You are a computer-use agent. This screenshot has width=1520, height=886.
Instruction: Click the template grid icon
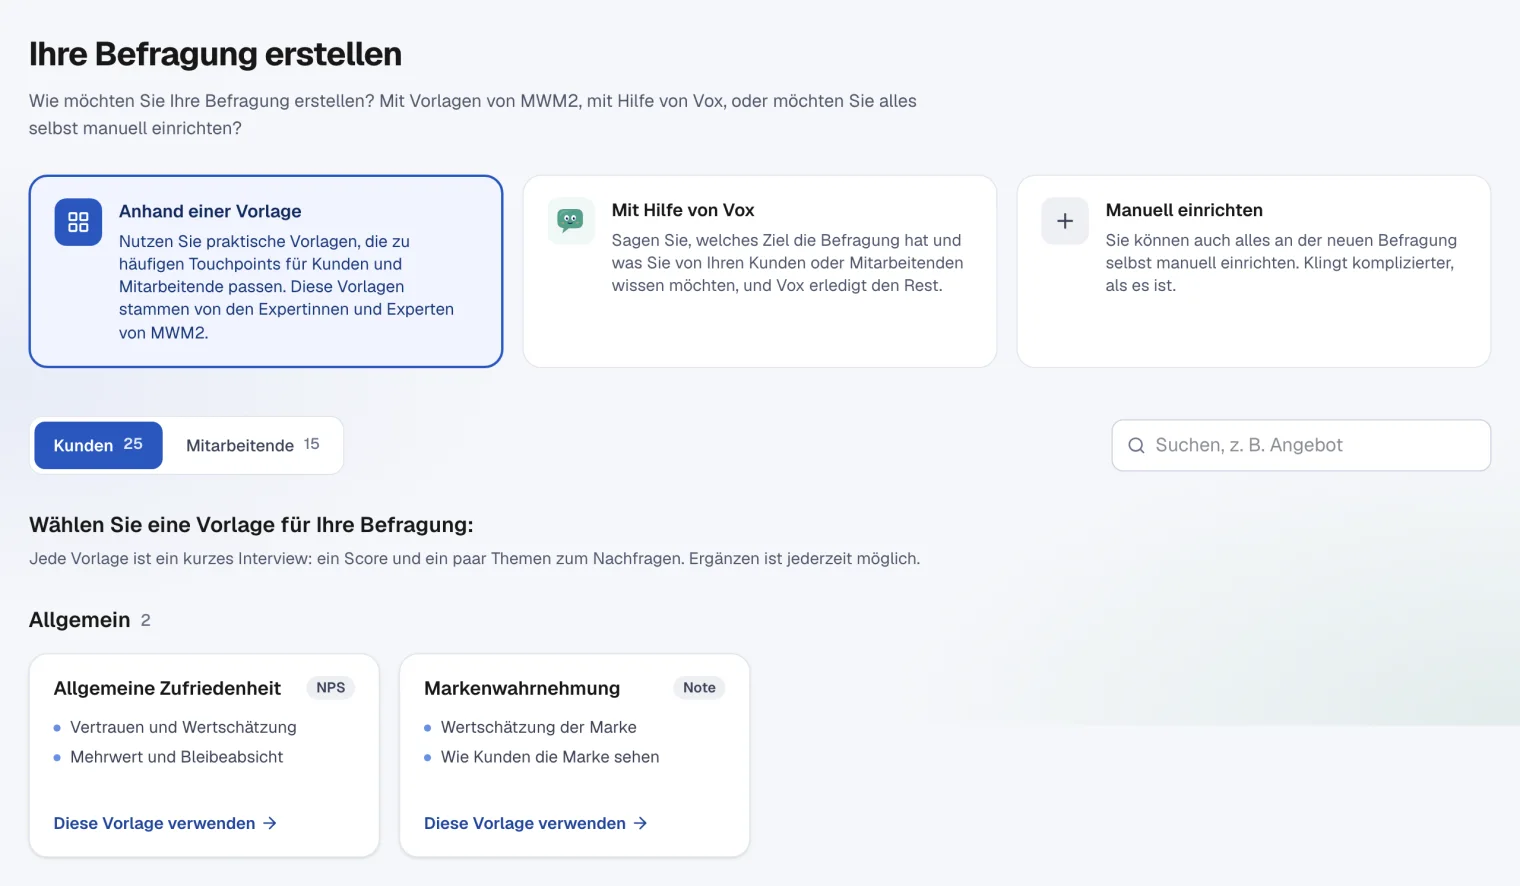coord(78,222)
